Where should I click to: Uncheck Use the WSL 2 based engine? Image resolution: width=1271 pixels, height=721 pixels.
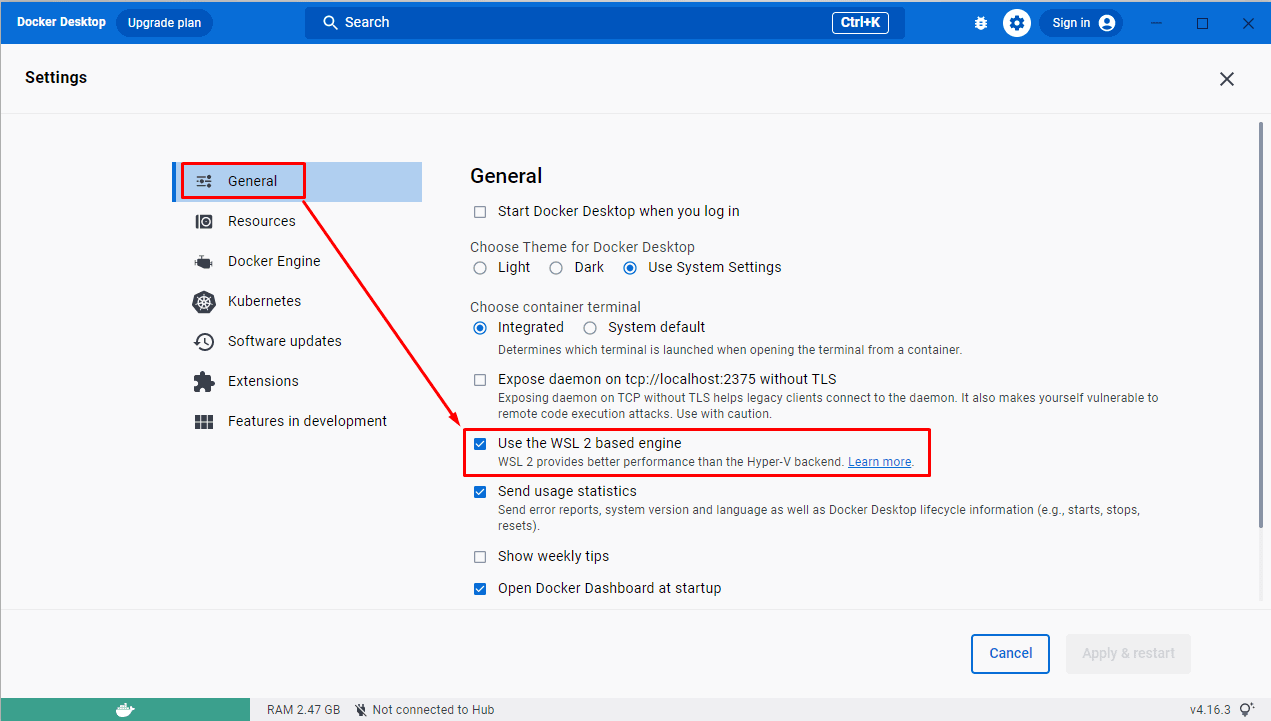coord(480,444)
